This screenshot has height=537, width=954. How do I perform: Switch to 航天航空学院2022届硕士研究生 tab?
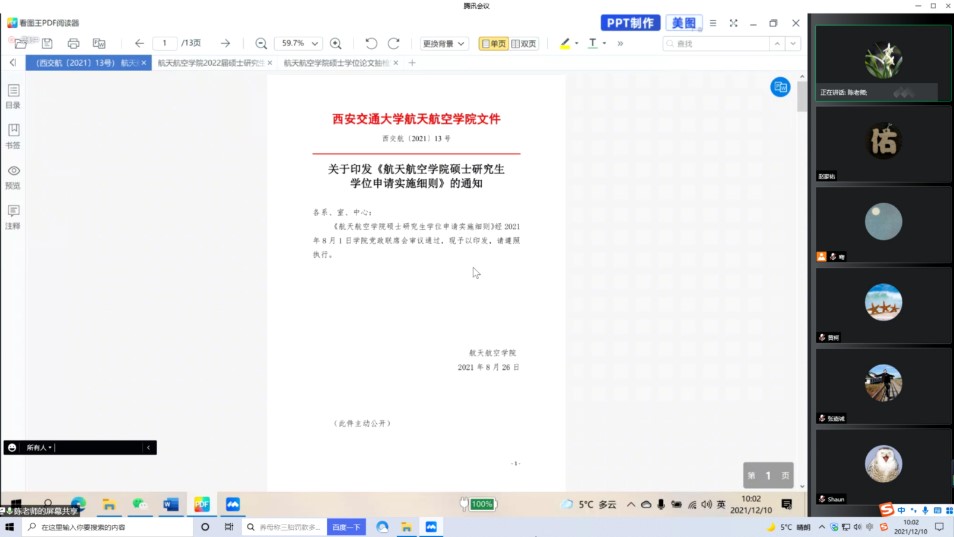(211, 63)
